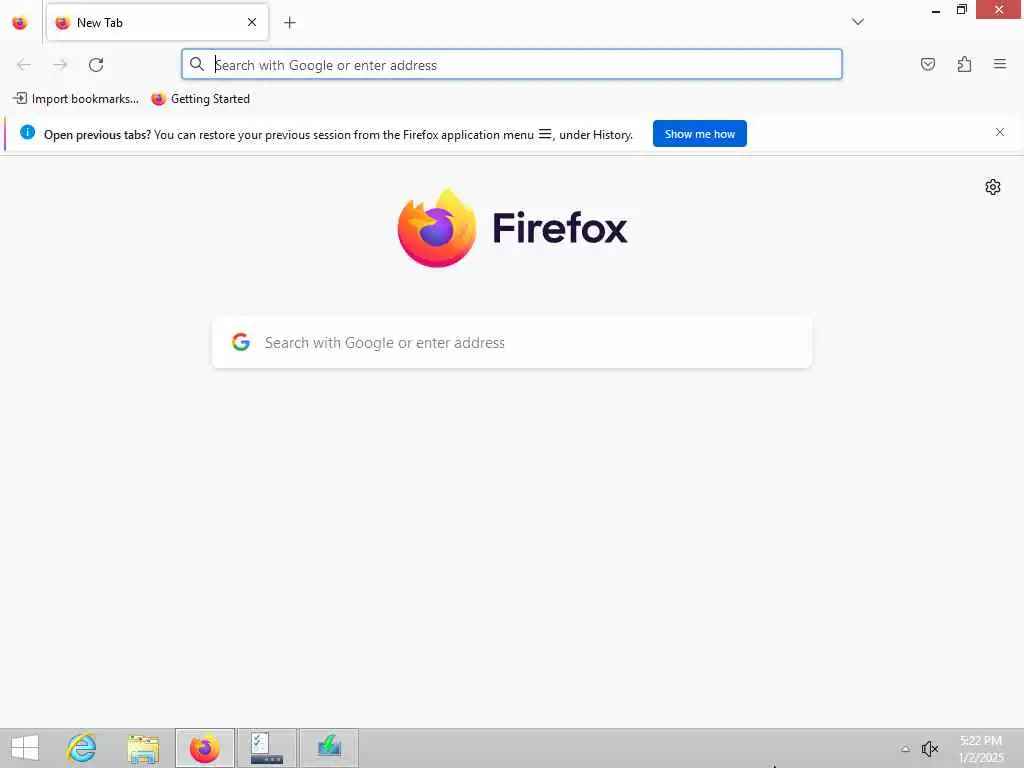Open the Getting Started bookmark
The image size is (1024, 768).
pyautogui.click(x=200, y=99)
